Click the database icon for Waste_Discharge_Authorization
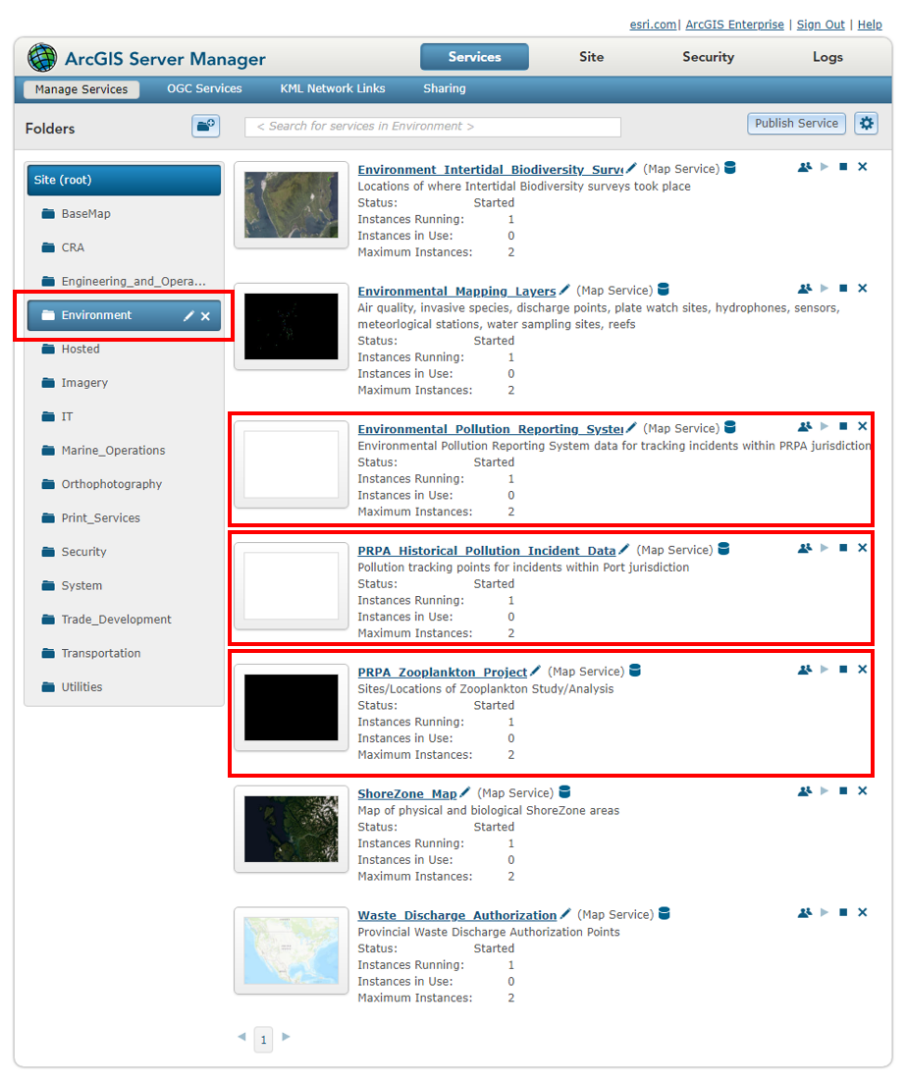This screenshot has height=1080, width=904. (x=664, y=913)
